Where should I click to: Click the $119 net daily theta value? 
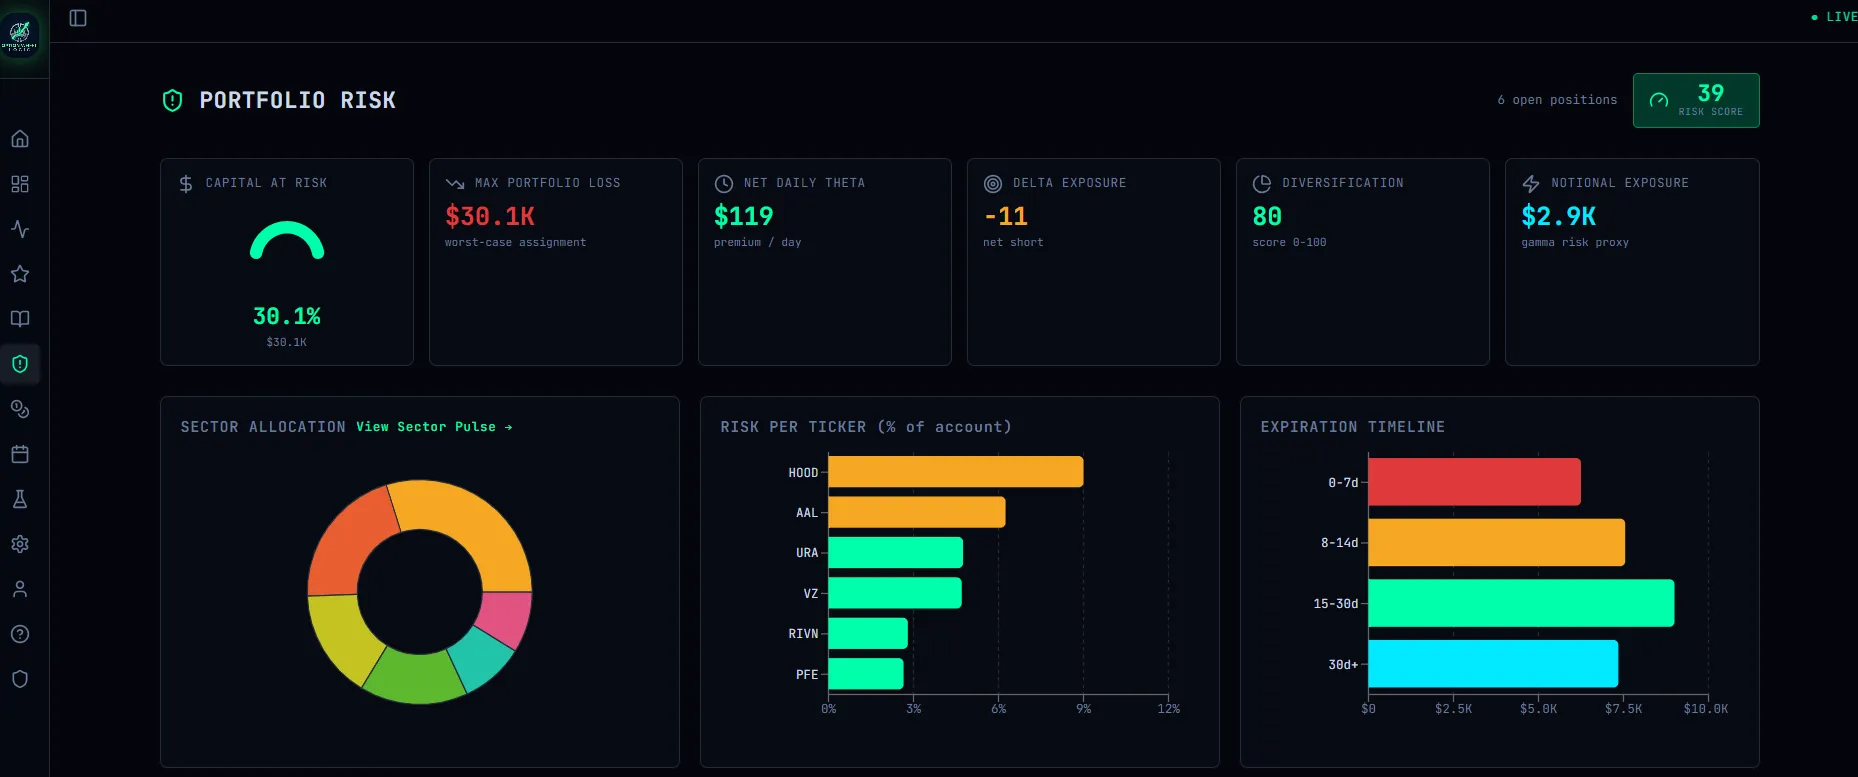(x=744, y=216)
